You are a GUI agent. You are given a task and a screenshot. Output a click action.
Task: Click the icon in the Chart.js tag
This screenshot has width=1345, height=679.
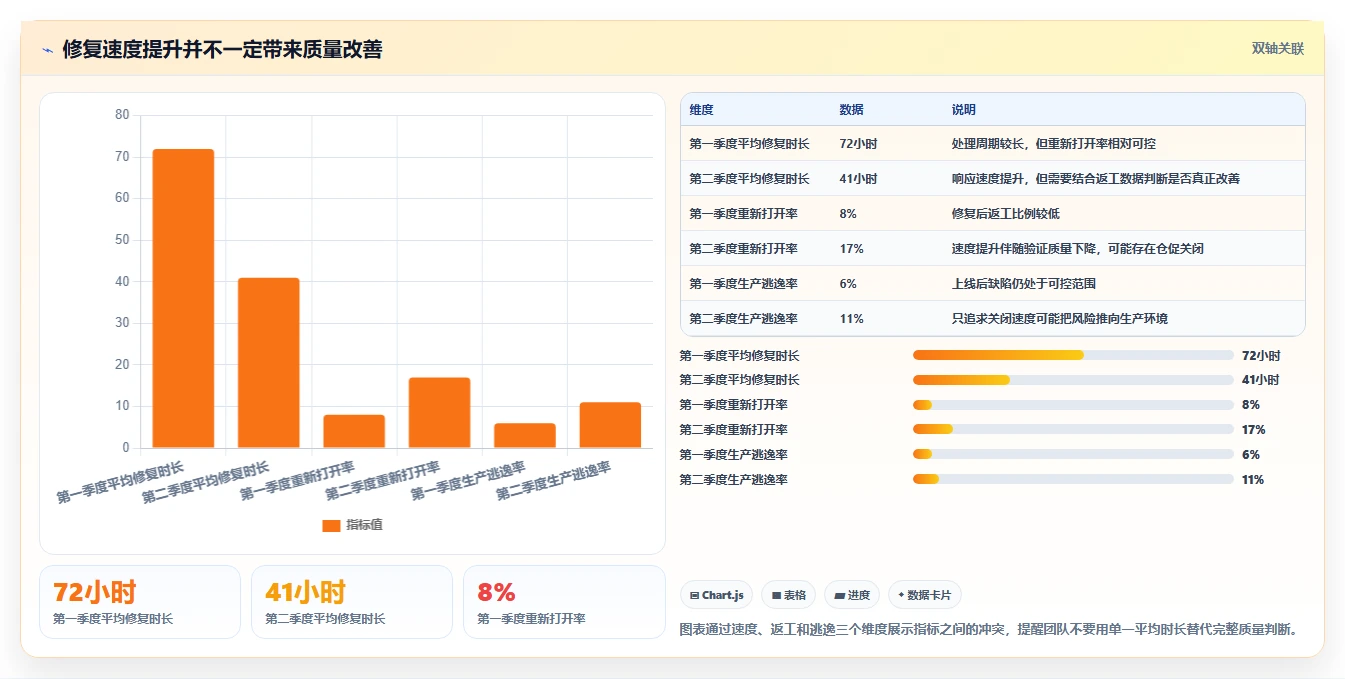click(x=695, y=595)
